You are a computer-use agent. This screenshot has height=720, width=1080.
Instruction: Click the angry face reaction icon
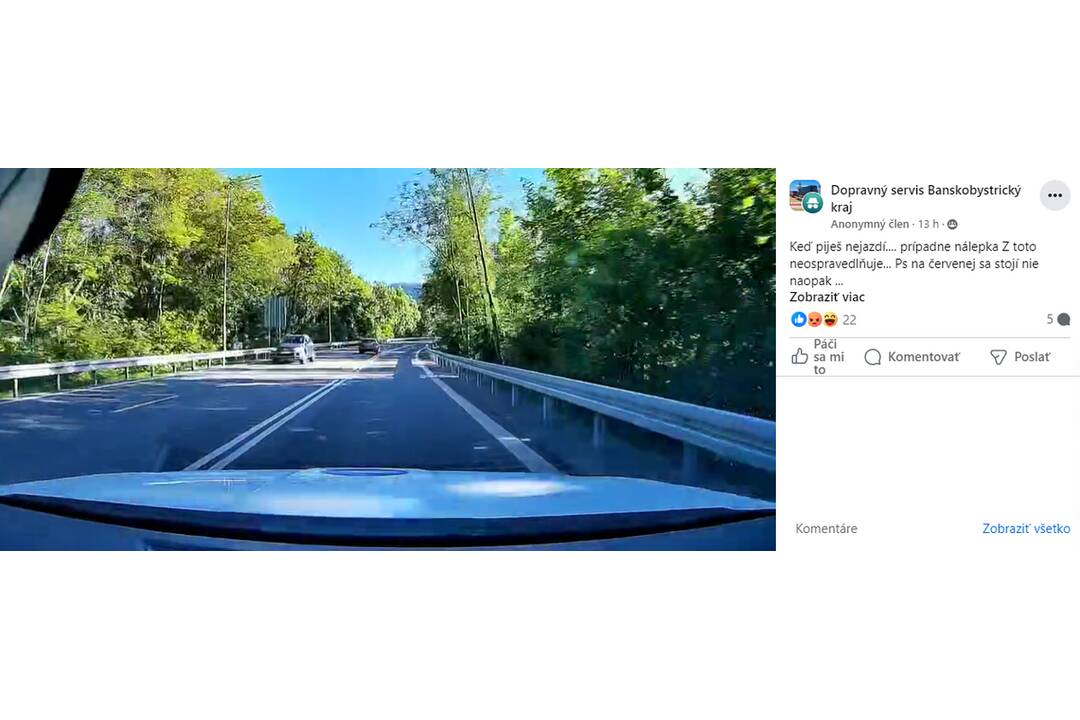(x=815, y=319)
